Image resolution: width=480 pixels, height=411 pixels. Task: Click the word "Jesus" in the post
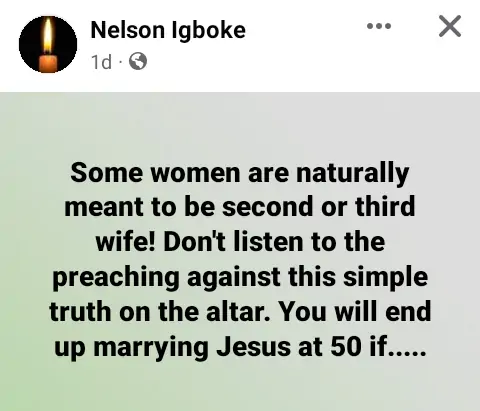pos(254,346)
